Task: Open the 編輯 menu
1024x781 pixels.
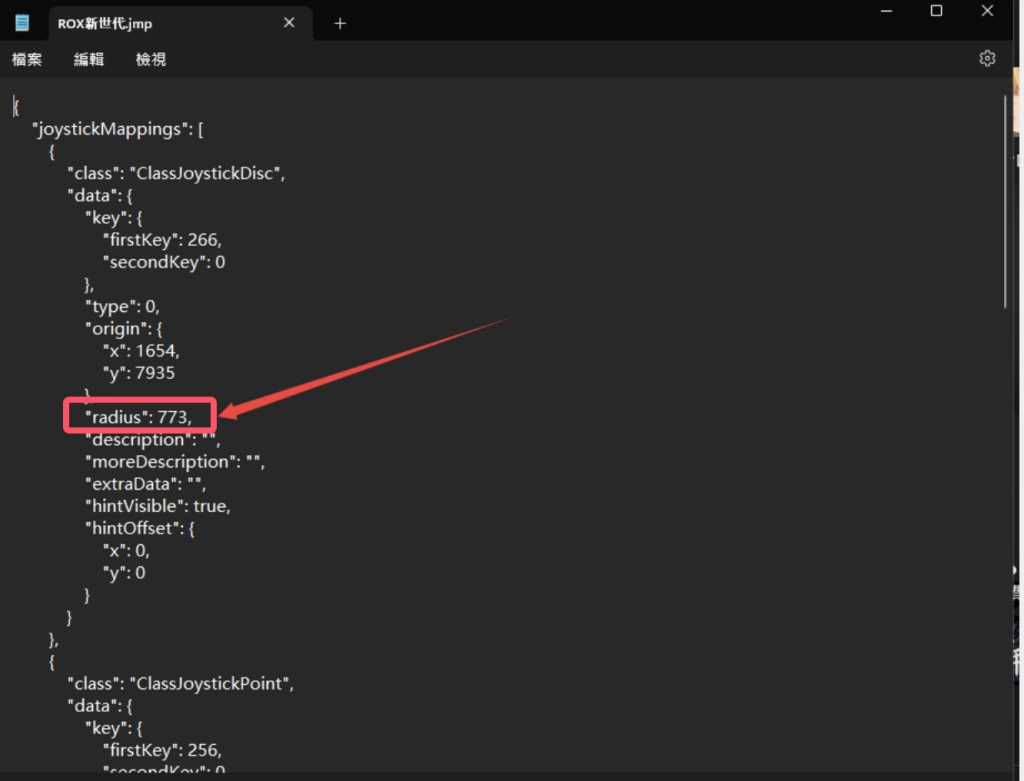Action: (x=89, y=60)
